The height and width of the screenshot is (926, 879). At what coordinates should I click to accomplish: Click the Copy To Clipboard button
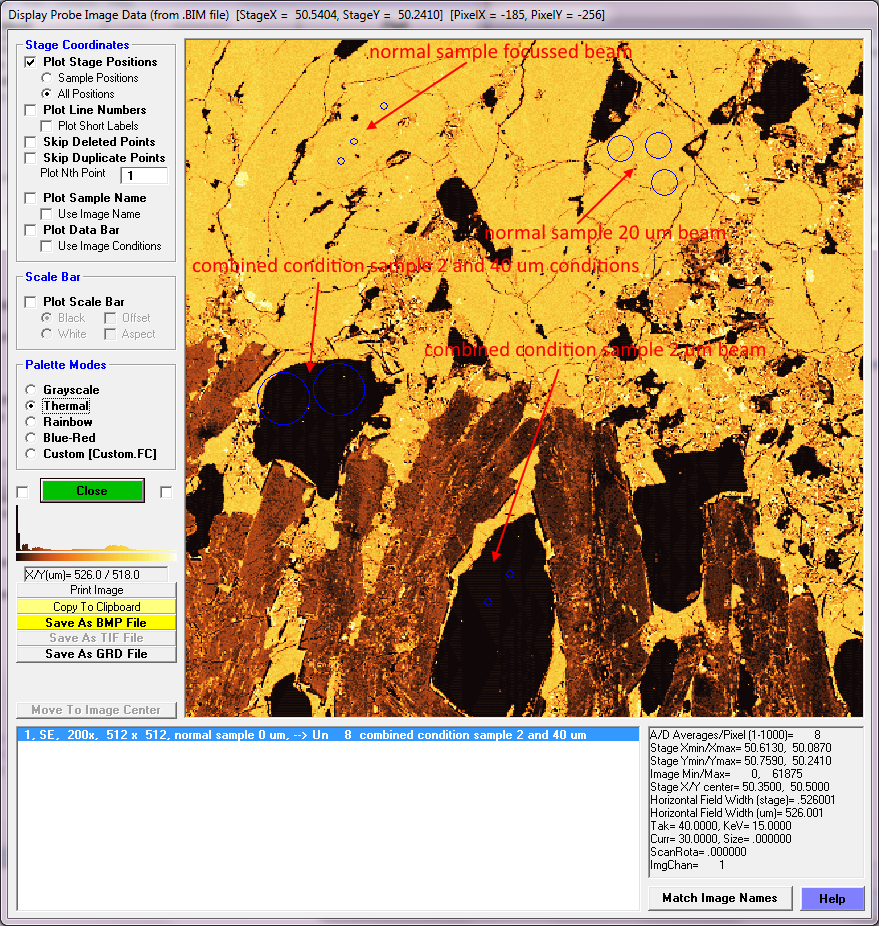point(96,607)
